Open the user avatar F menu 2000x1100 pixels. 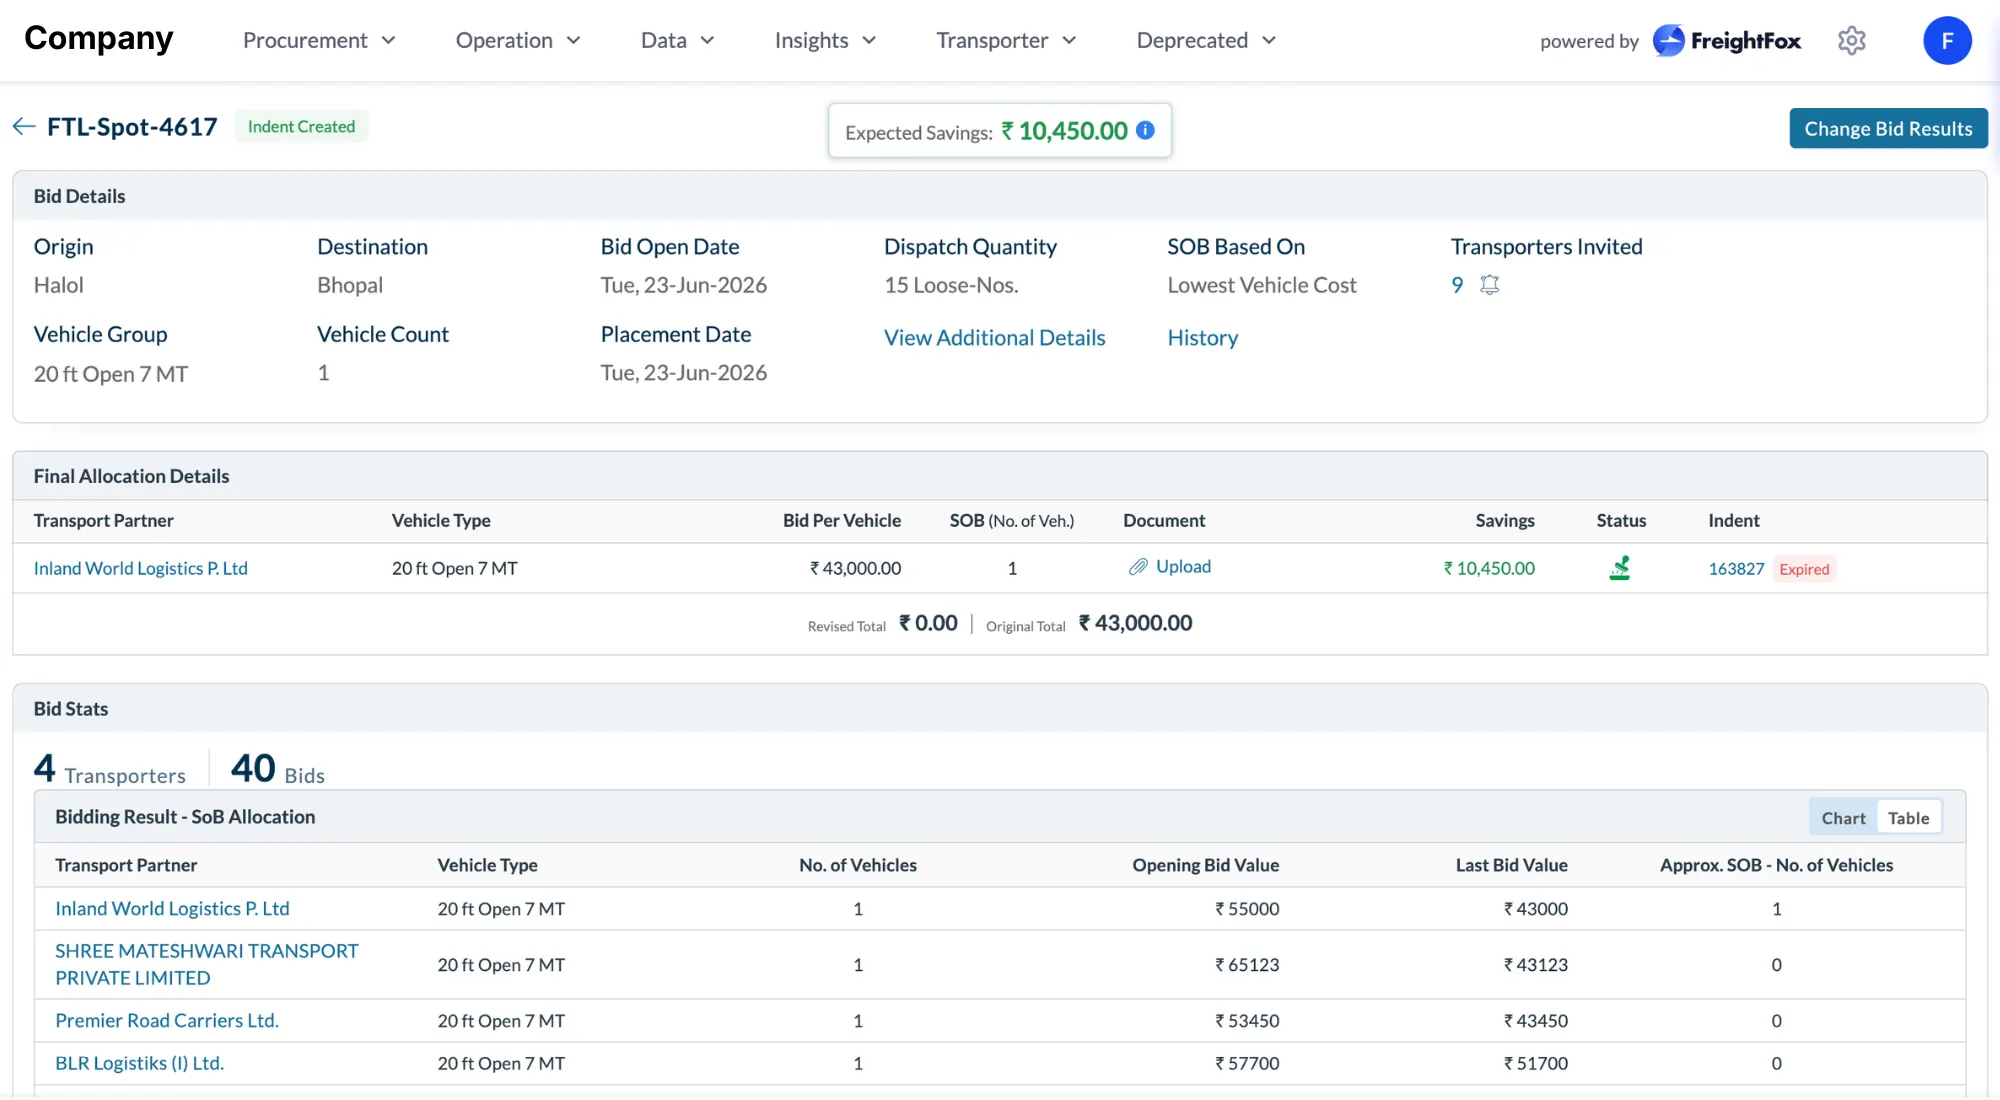coord(1947,40)
